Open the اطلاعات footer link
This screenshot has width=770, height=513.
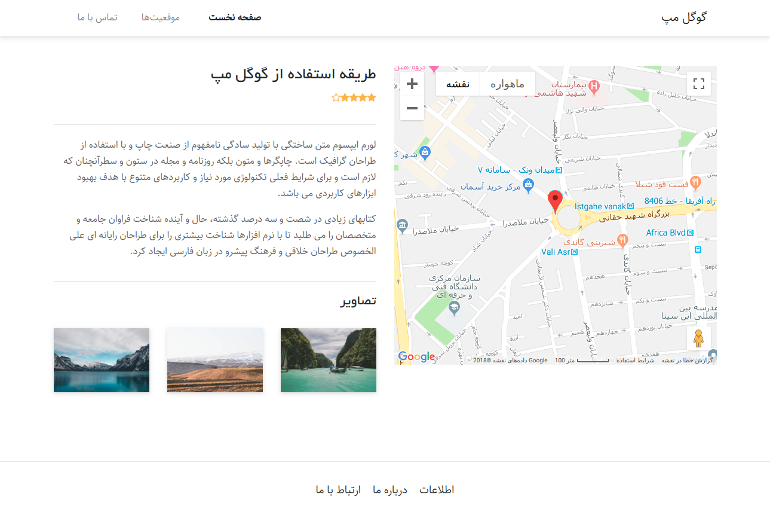coord(437,489)
